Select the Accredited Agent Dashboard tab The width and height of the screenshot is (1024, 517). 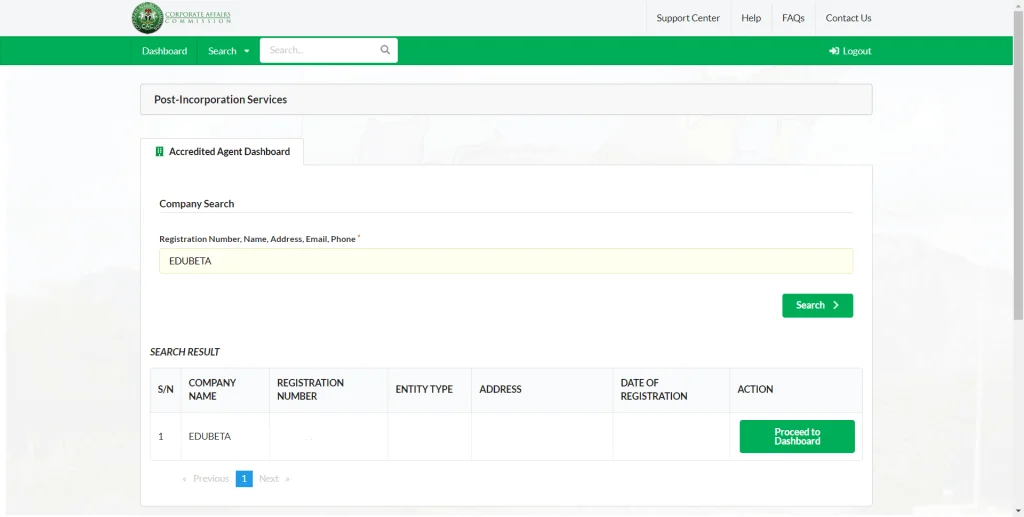[222, 151]
